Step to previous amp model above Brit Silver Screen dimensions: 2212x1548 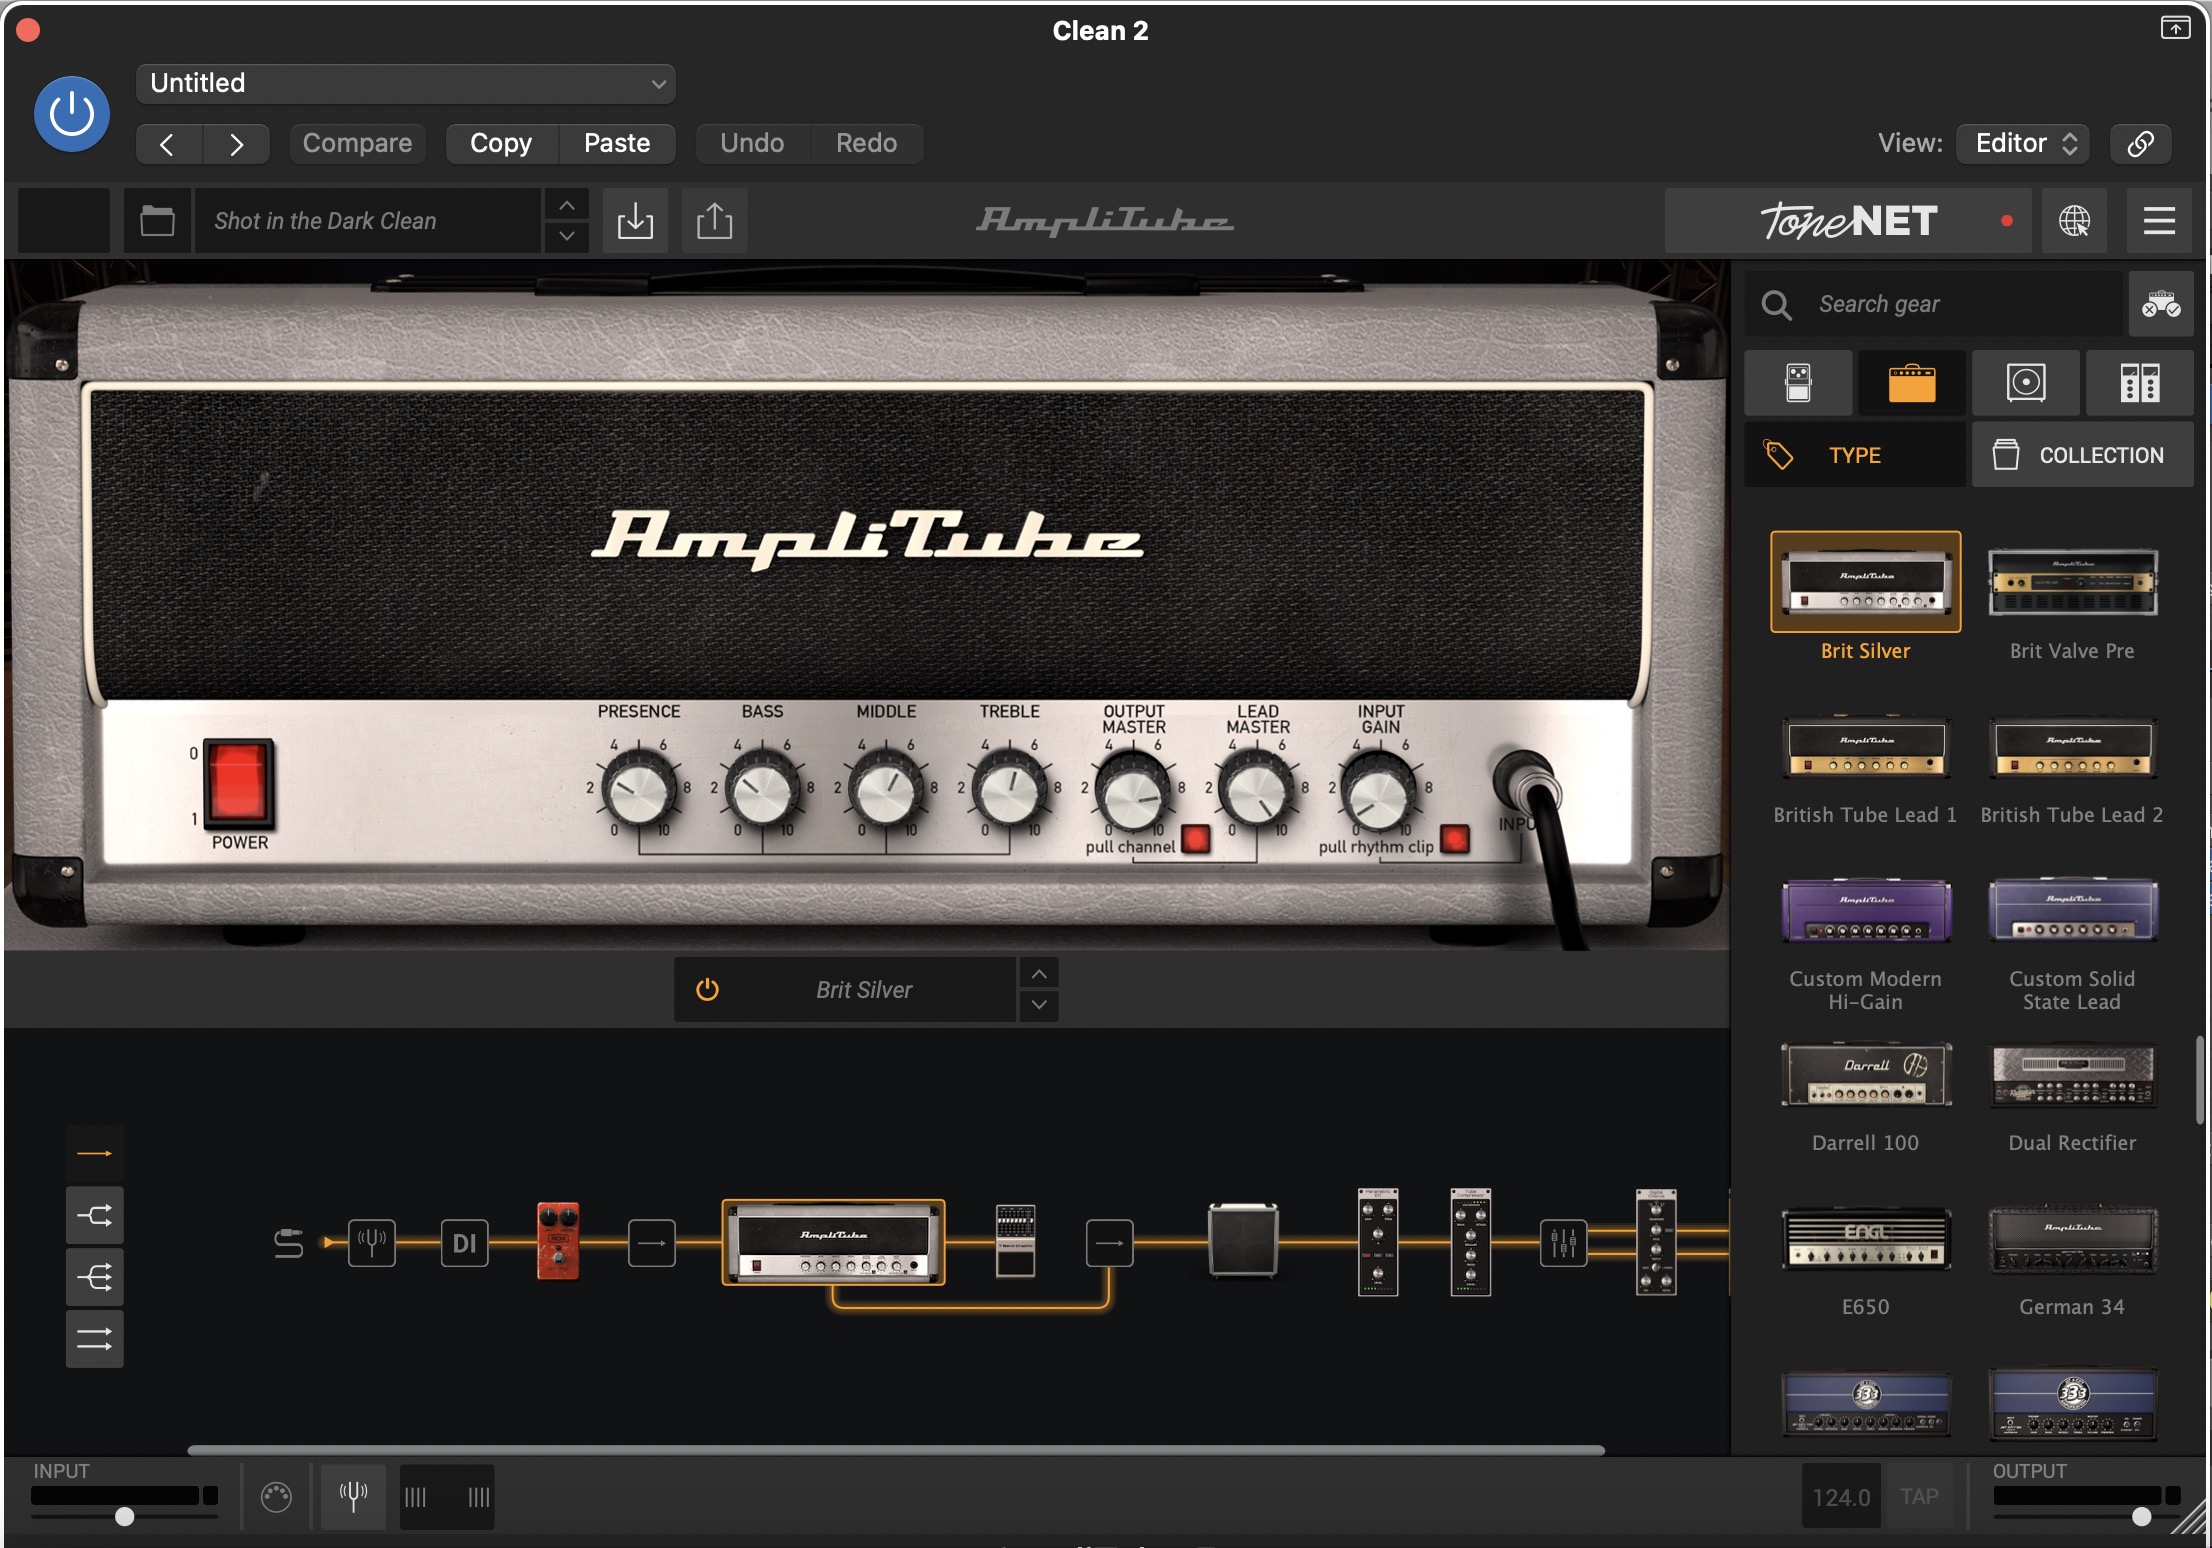(x=1039, y=974)
